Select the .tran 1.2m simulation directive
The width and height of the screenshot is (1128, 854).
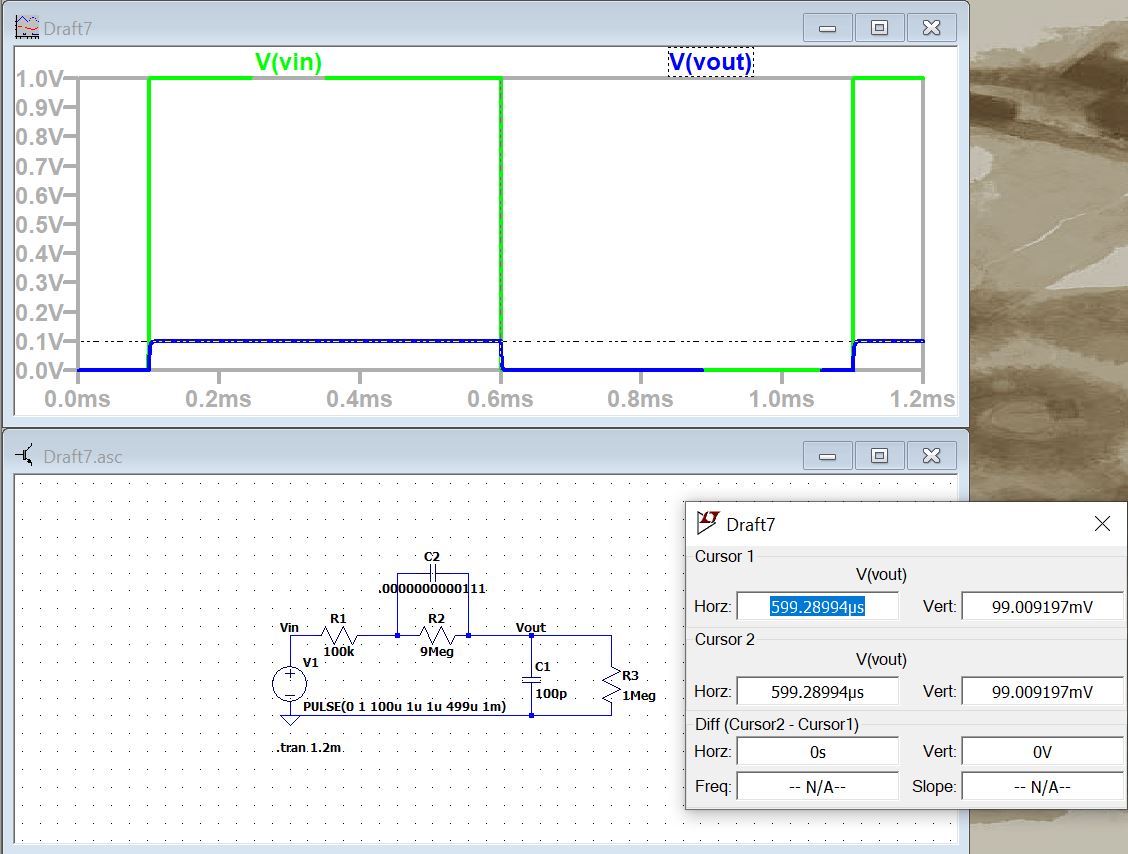(x=310, y=747)
